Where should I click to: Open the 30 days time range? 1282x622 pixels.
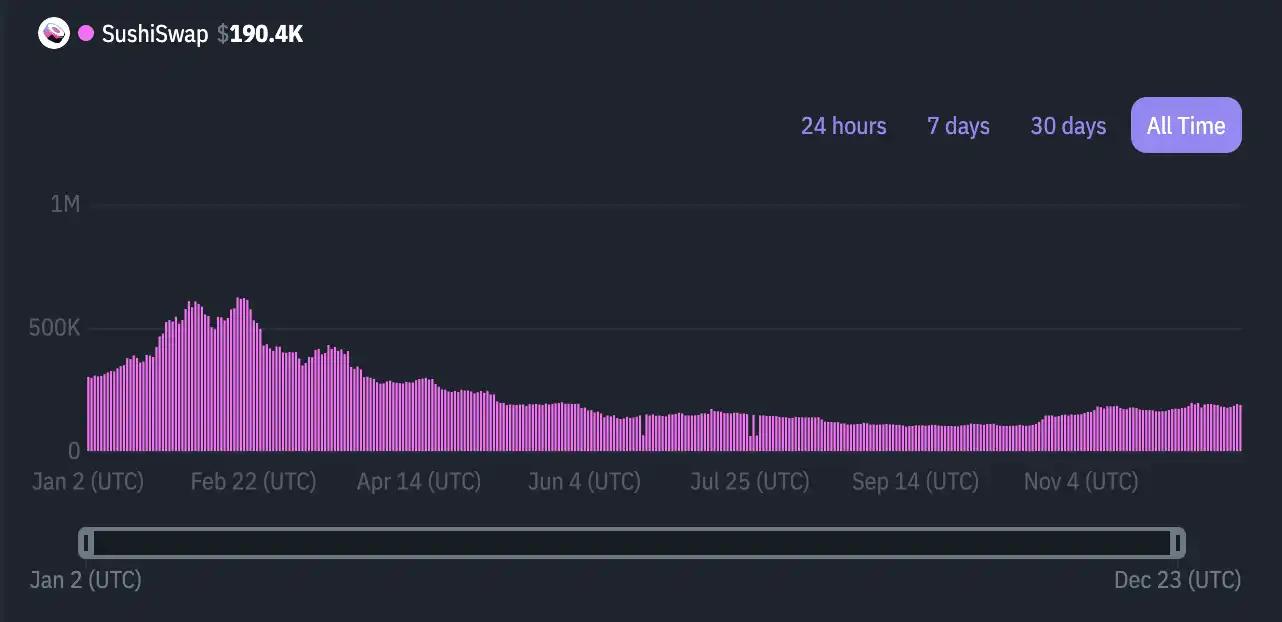tap(1067, 125)
